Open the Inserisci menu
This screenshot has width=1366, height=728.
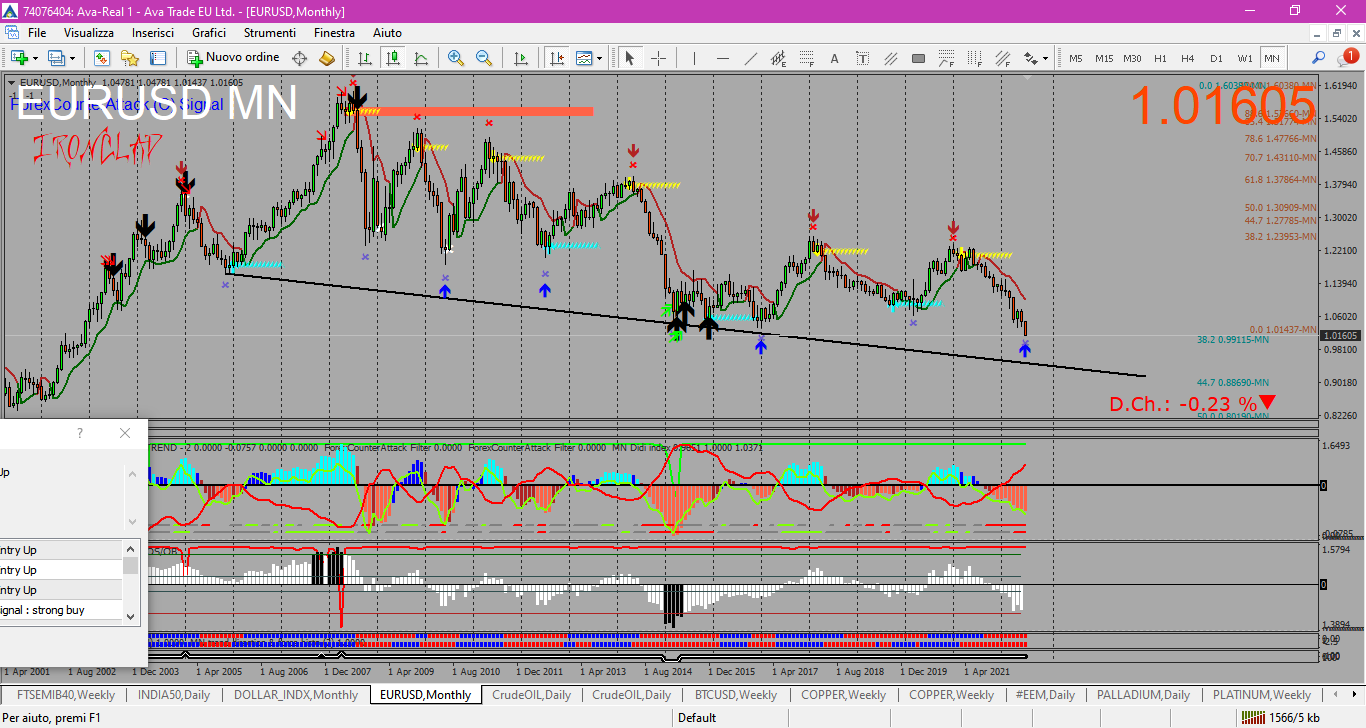pyautogui.click(x=153, y=33)
